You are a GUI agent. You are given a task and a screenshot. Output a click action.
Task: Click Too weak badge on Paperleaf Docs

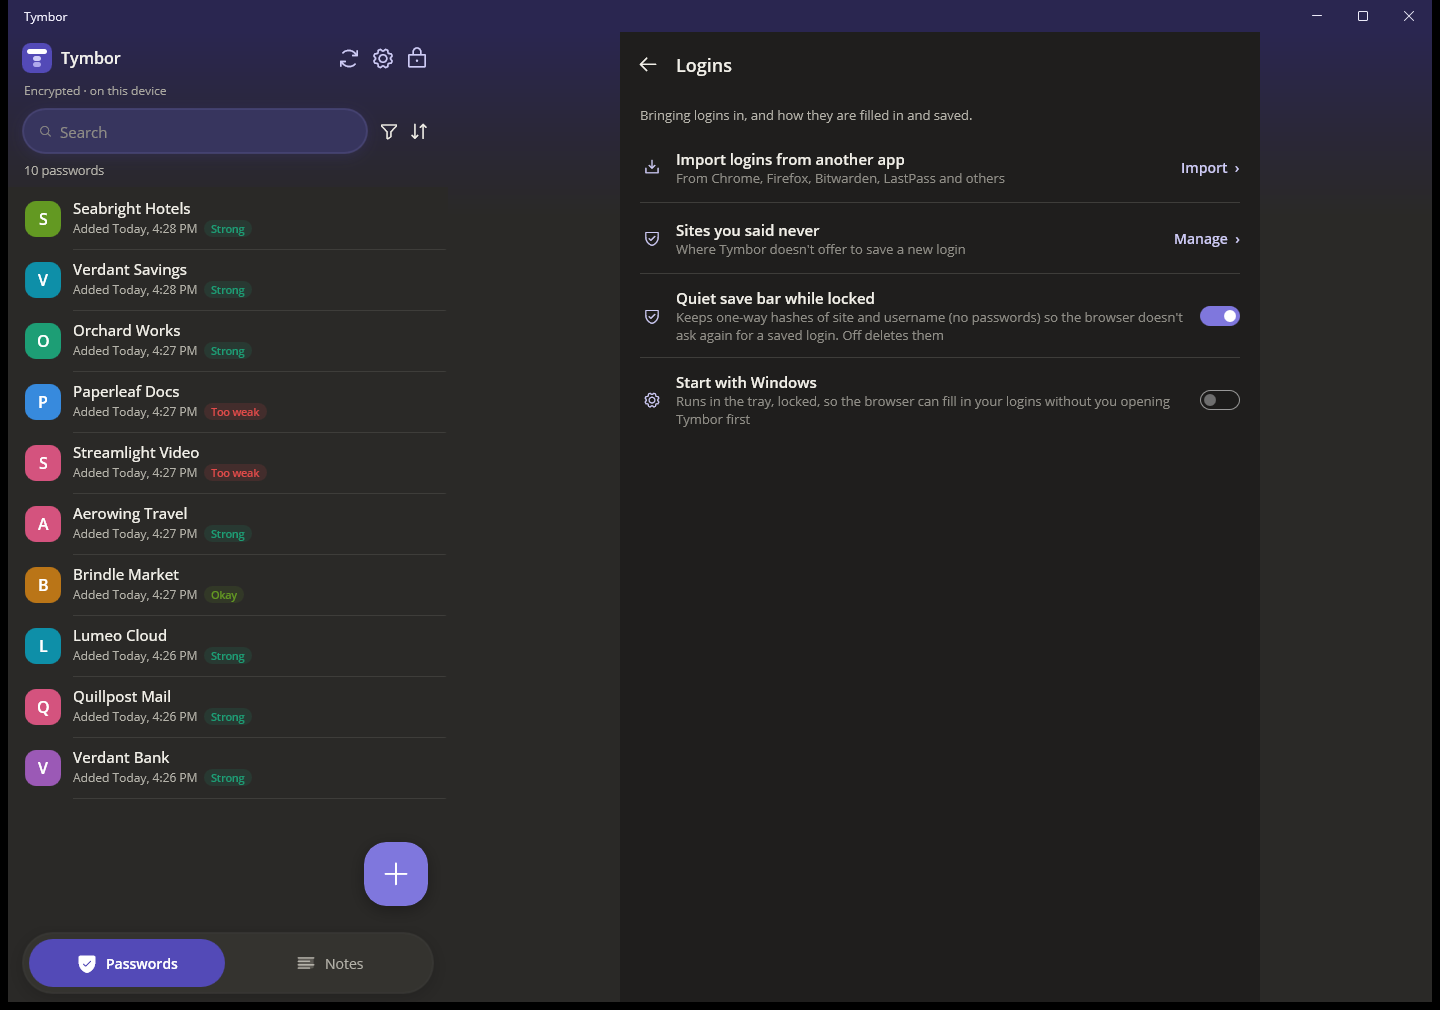point(235,412)
